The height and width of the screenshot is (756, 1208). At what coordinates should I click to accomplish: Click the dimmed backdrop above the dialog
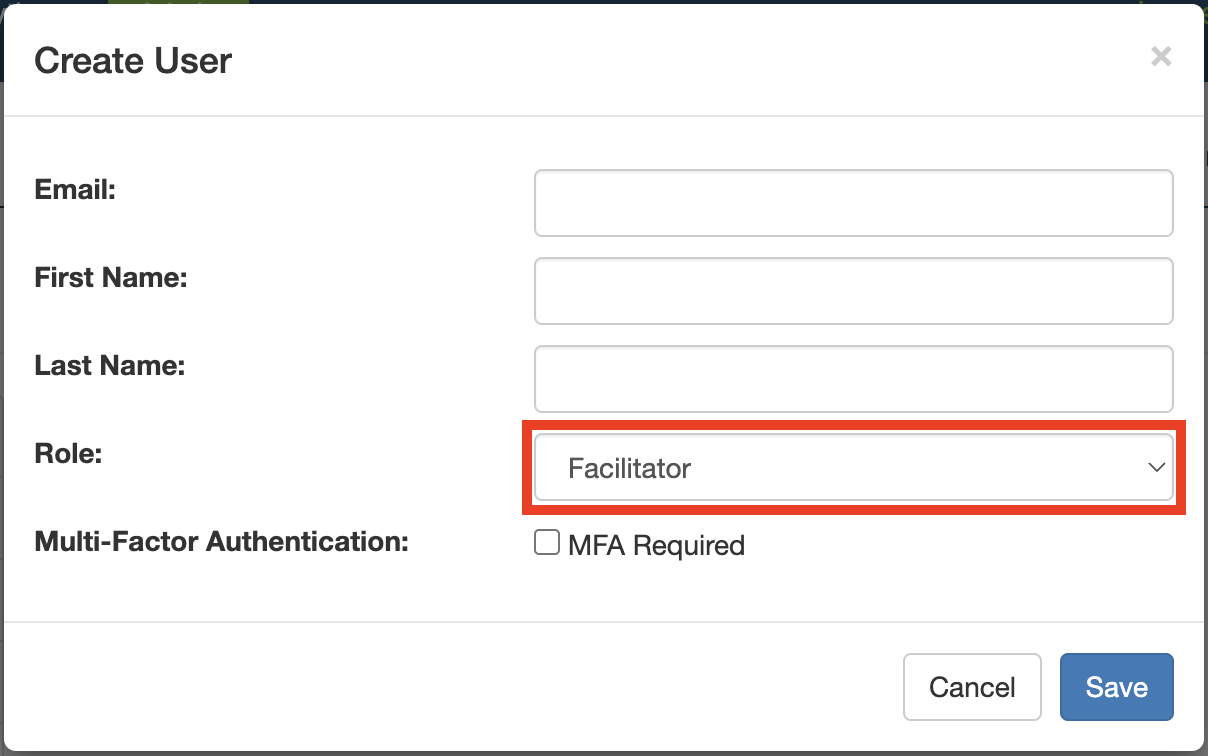coord(600,1)
